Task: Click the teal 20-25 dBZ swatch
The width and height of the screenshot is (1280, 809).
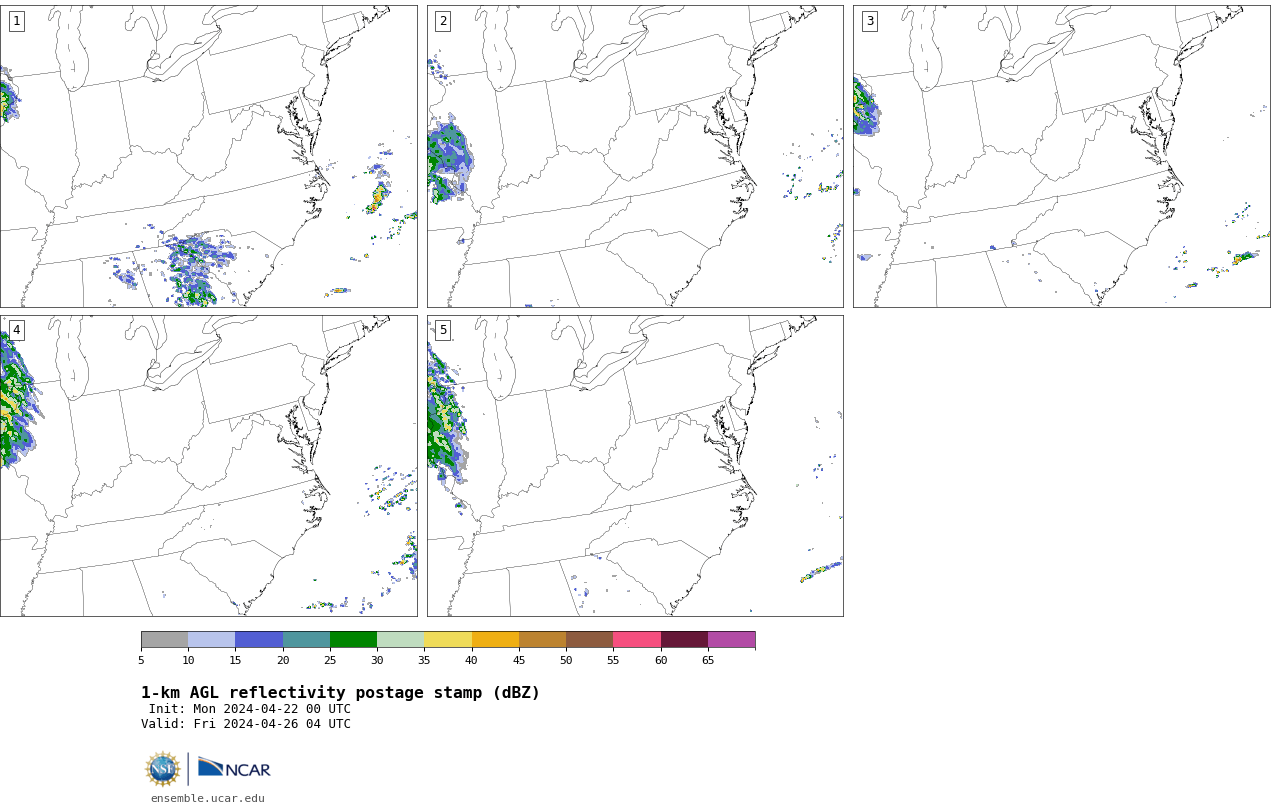Action: [306, 640]
